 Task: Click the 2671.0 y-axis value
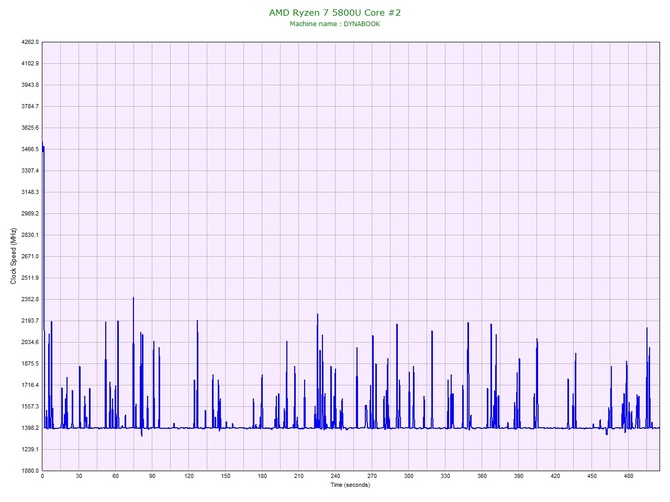tap(30, 256)
